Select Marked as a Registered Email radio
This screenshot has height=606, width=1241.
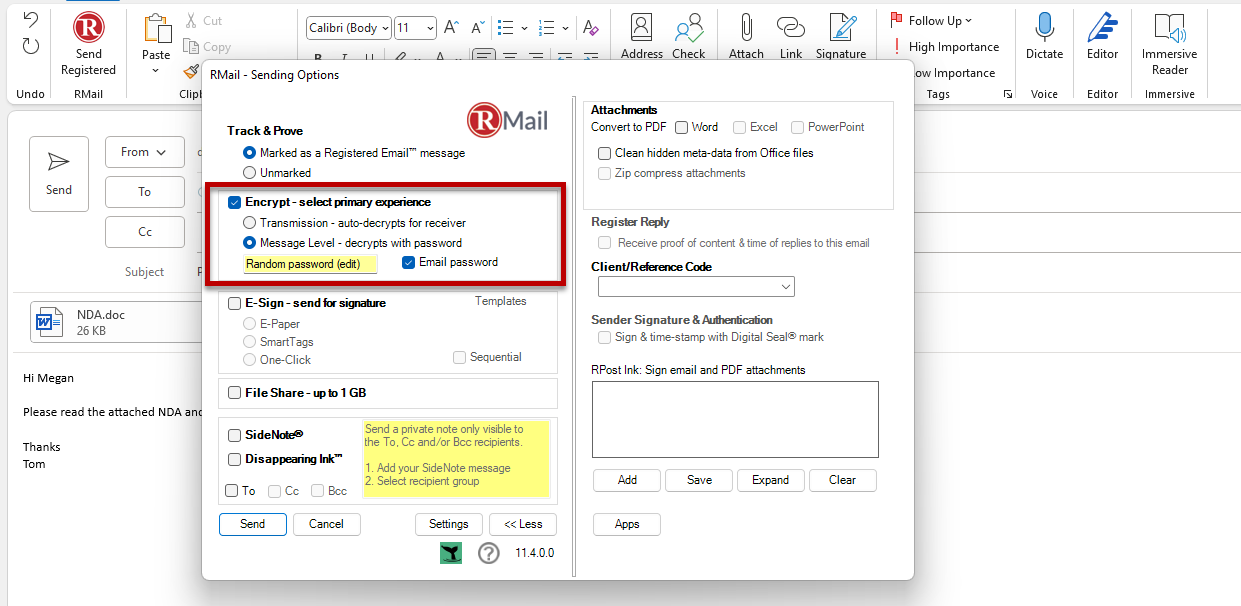(250, 153)
